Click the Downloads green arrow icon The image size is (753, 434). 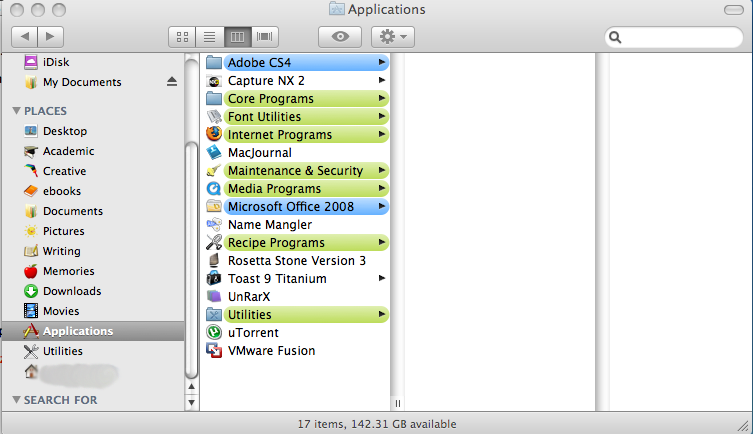click(x=31, y=291)
